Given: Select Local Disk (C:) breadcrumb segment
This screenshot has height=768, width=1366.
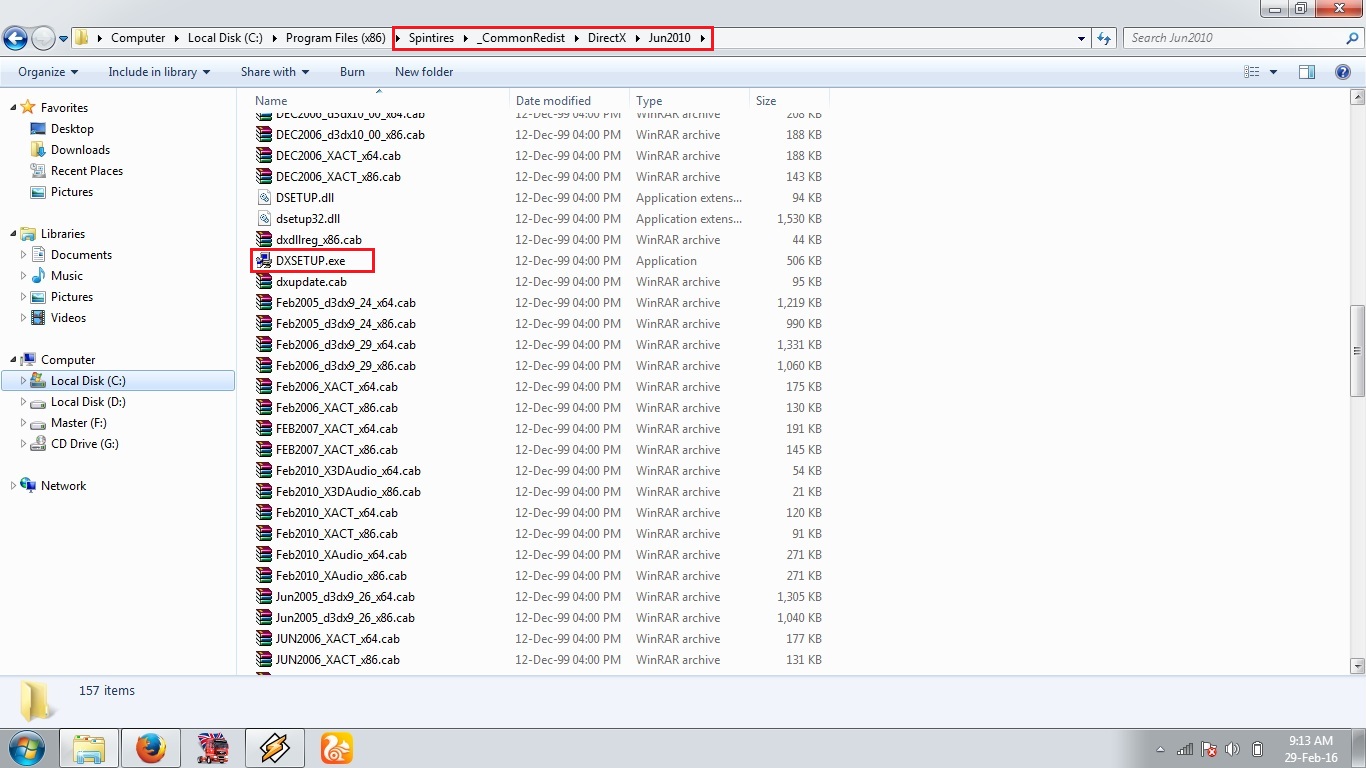Looking at the screenshot, I should point(225,38).
